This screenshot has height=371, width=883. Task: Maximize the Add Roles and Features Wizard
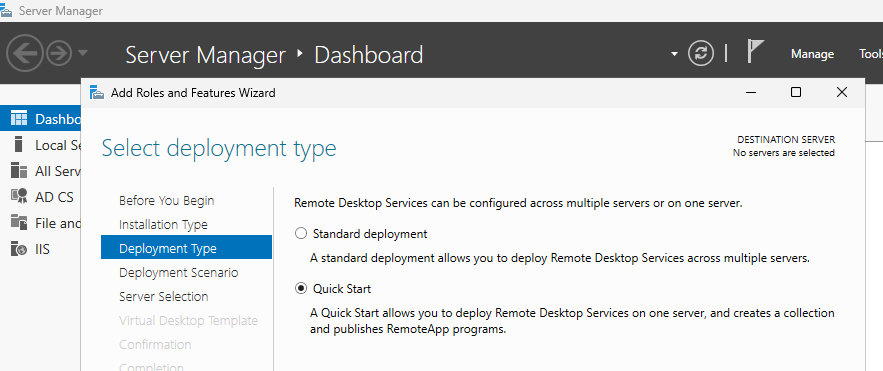[796, 92]
